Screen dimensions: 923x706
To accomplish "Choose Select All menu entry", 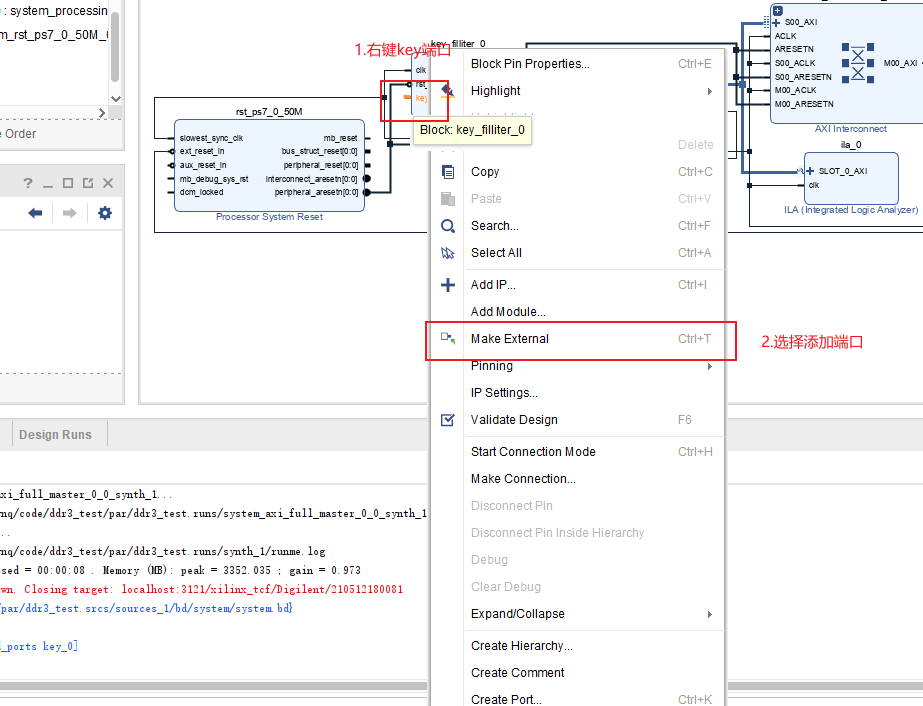I will (577, 253).
